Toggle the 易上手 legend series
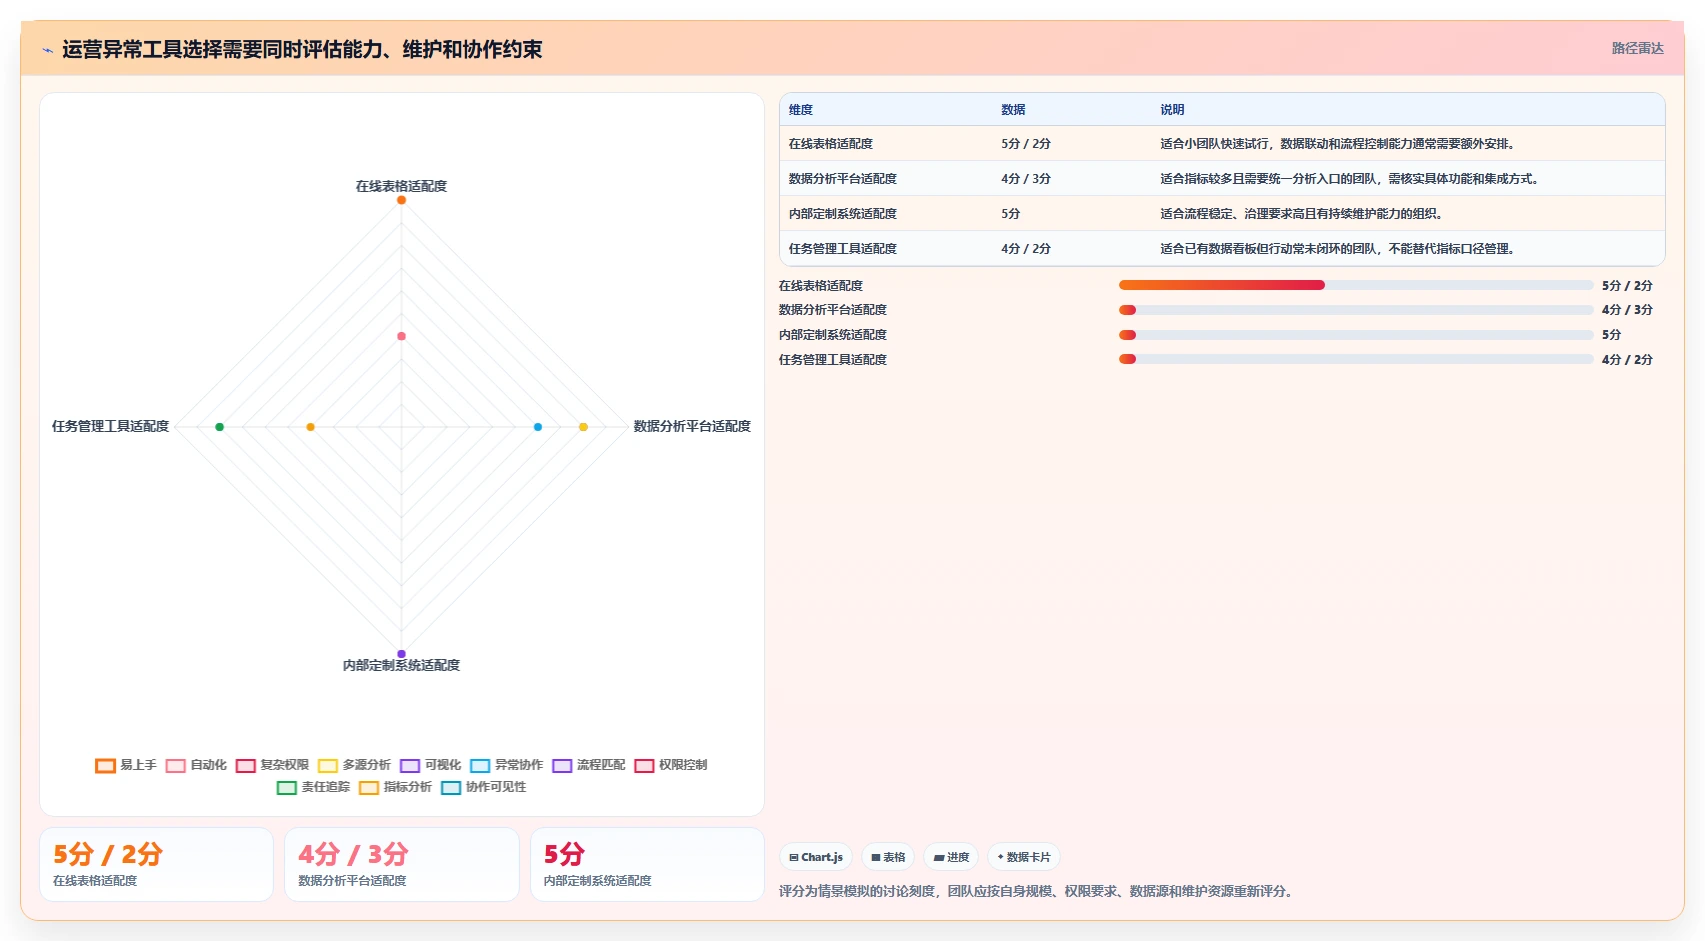The height and width of the screenshot is (941, 1705). (126, 765)
